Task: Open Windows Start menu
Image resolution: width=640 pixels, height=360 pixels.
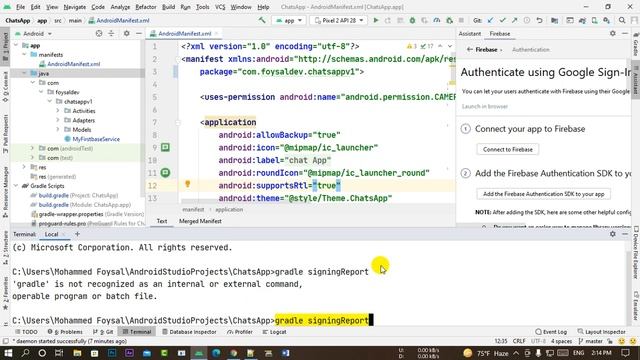Action: pos(8,353)
